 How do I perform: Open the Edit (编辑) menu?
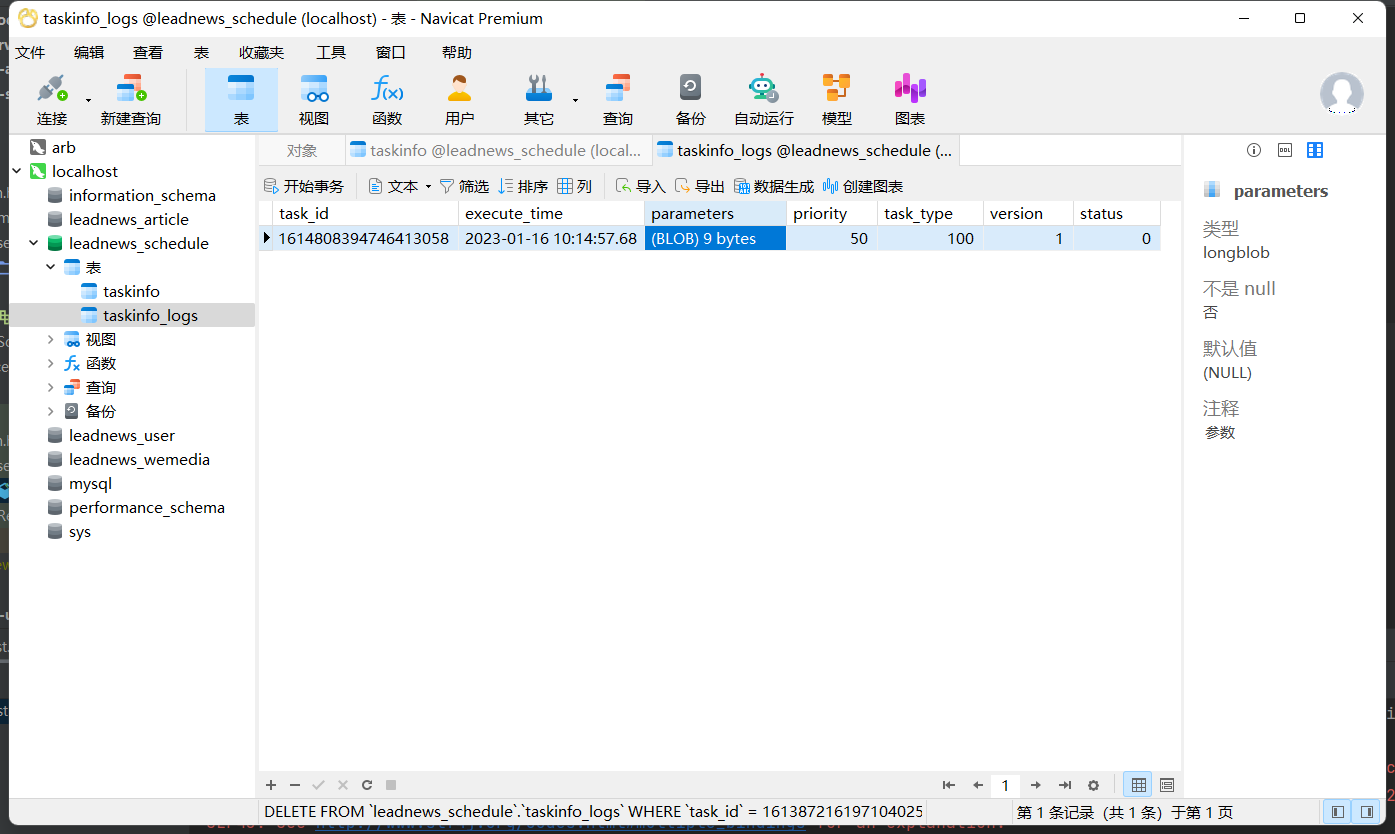click(x=89, y=52)
